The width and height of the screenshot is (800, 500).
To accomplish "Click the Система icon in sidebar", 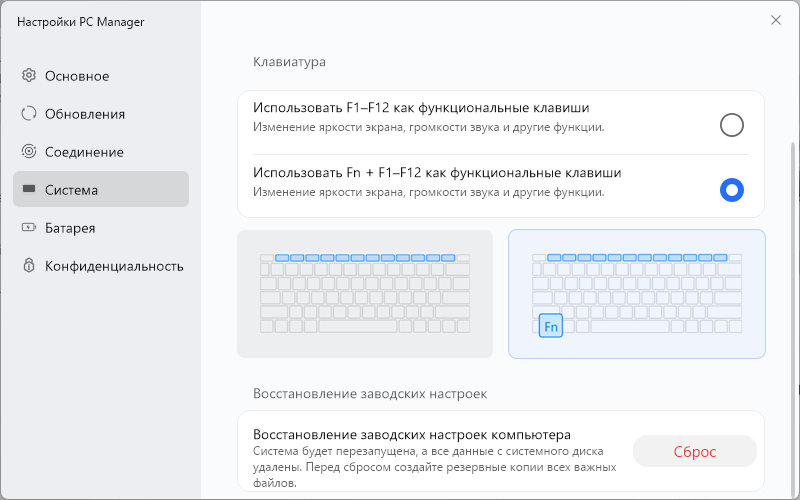I will 29,190.
